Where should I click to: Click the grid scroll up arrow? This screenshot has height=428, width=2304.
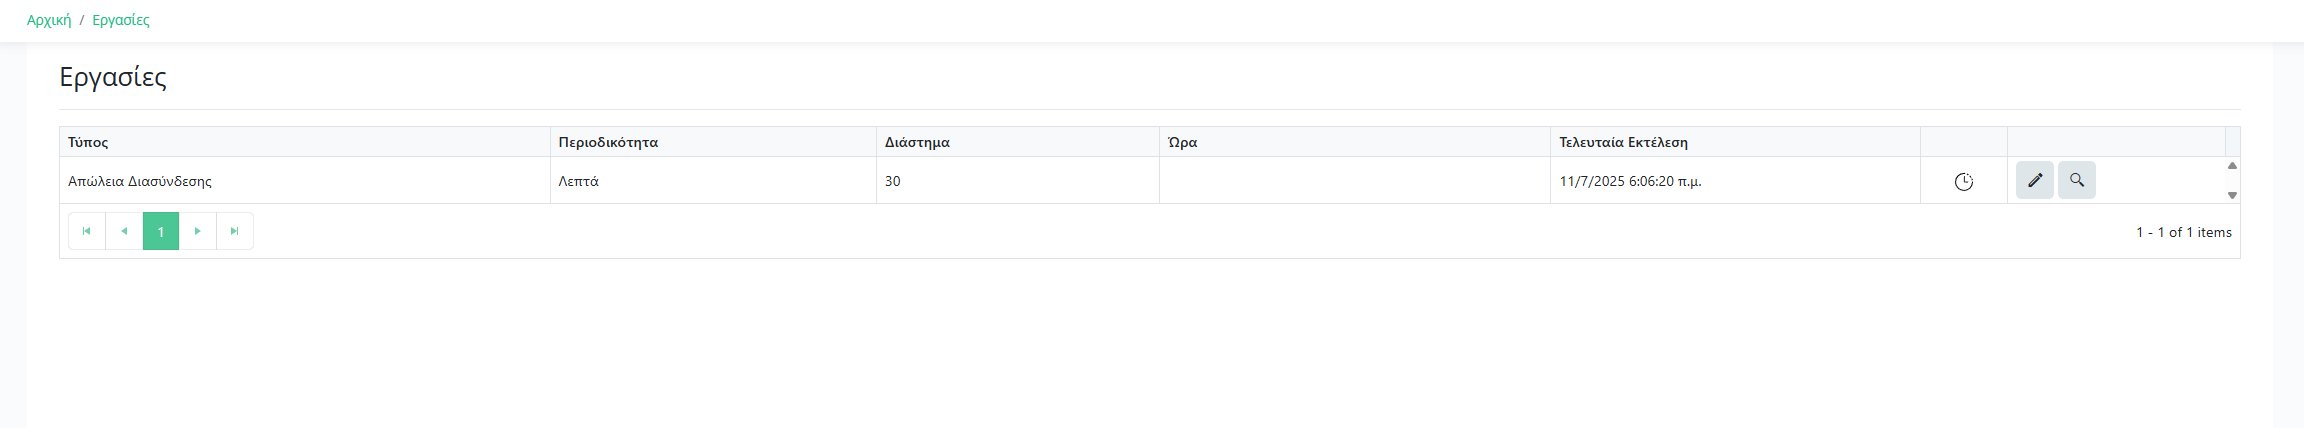(x=2231, y=166)
